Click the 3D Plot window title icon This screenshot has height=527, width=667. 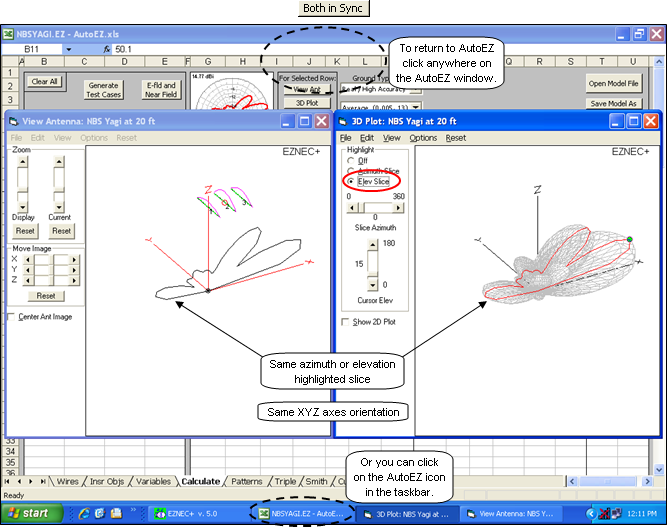coord(342,121)
